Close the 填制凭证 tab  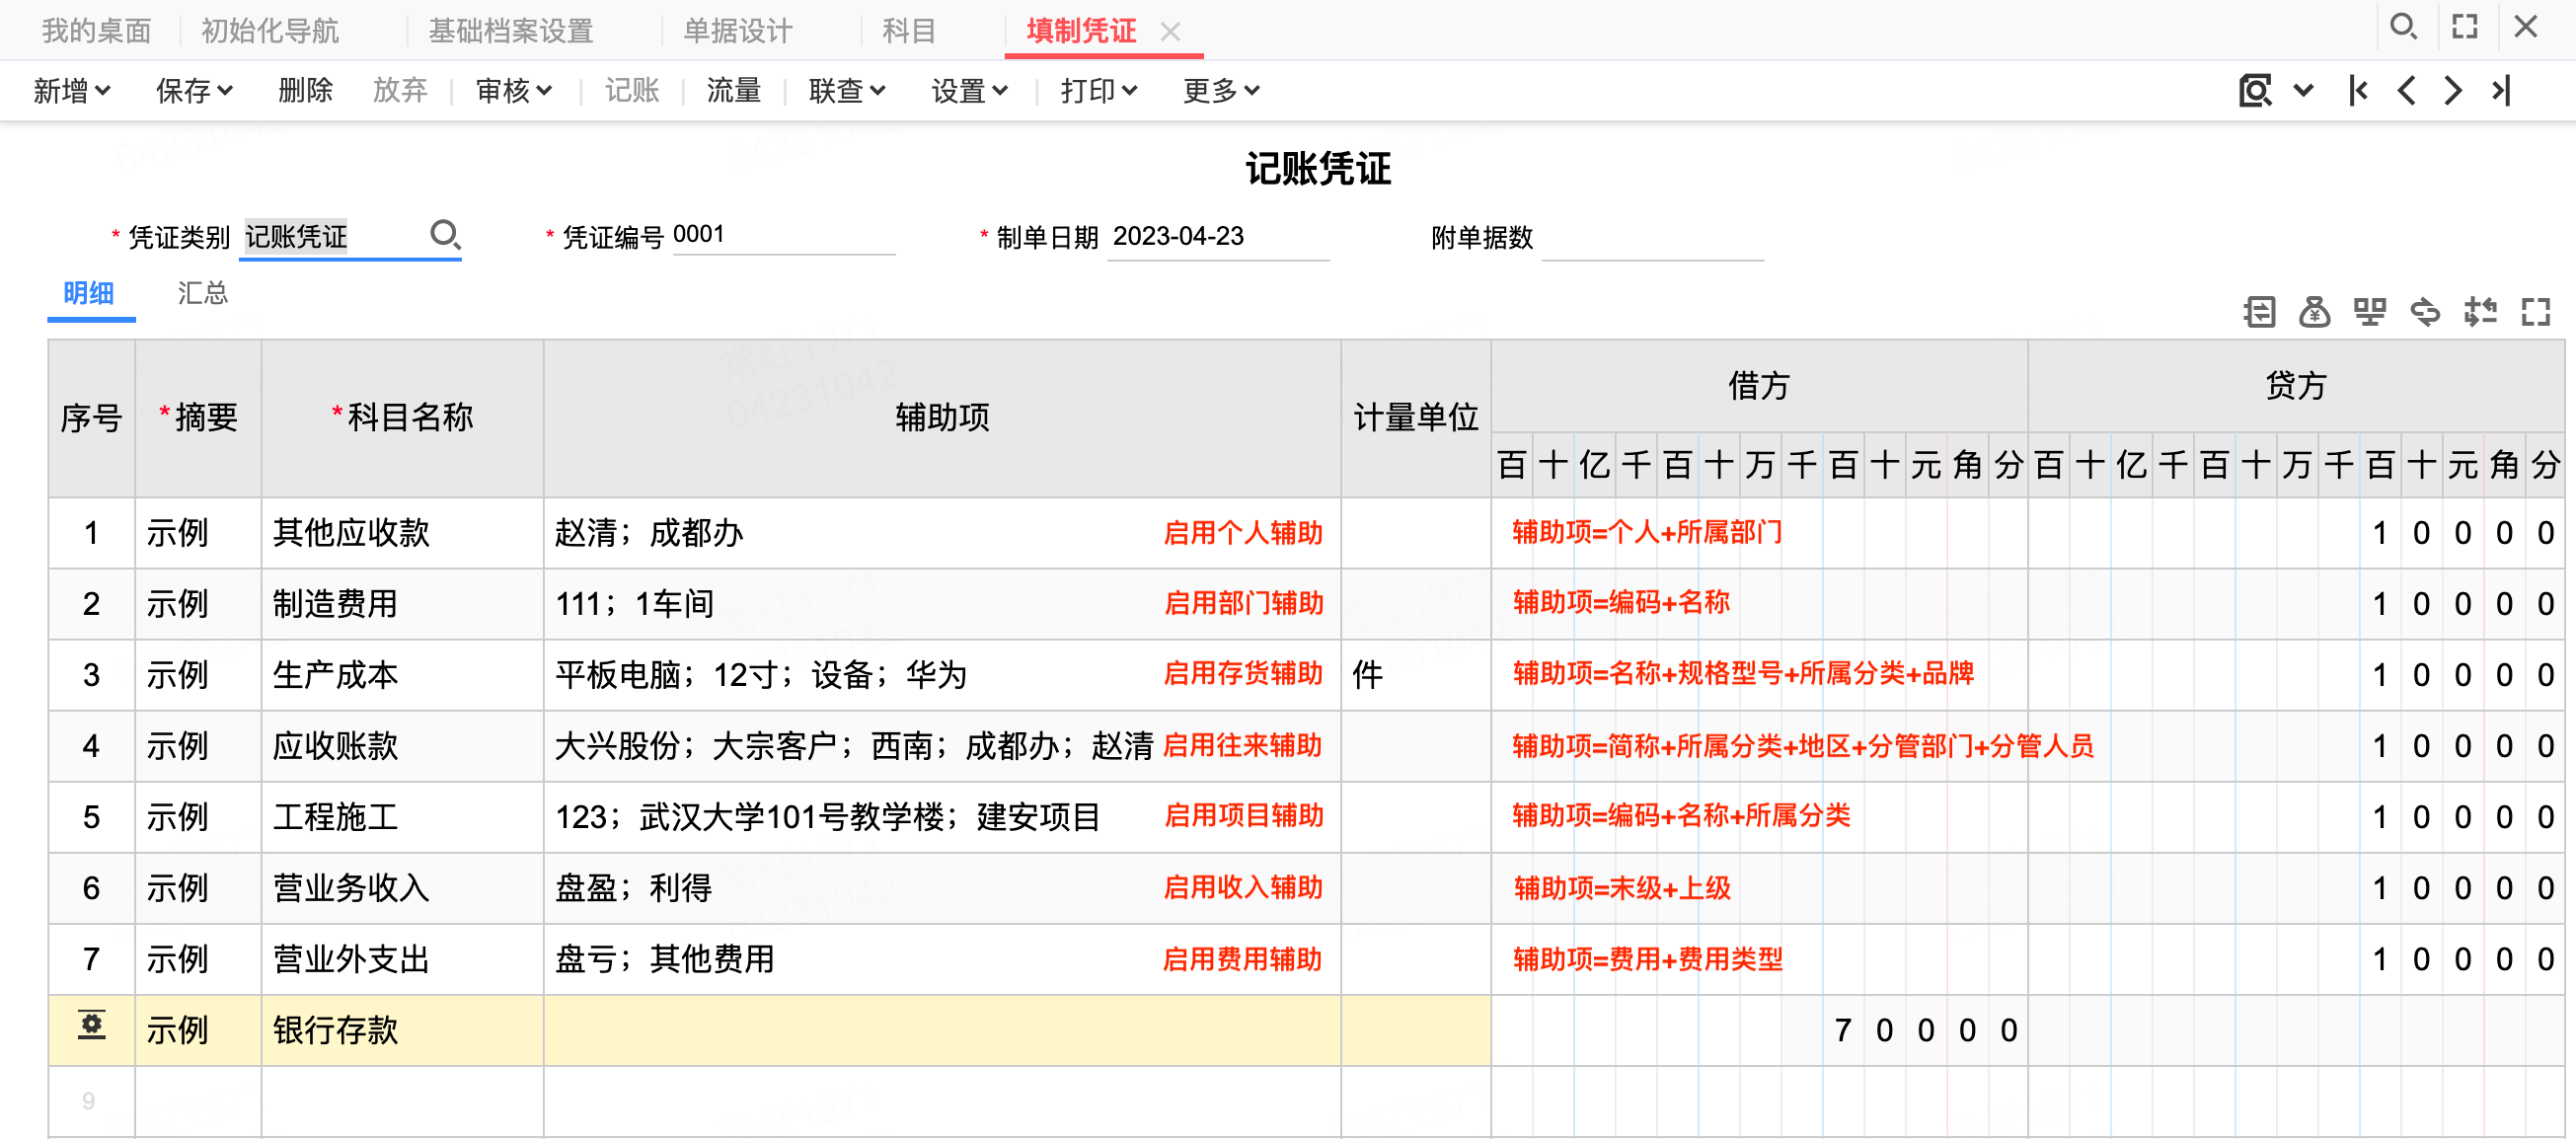point(1171,32)
